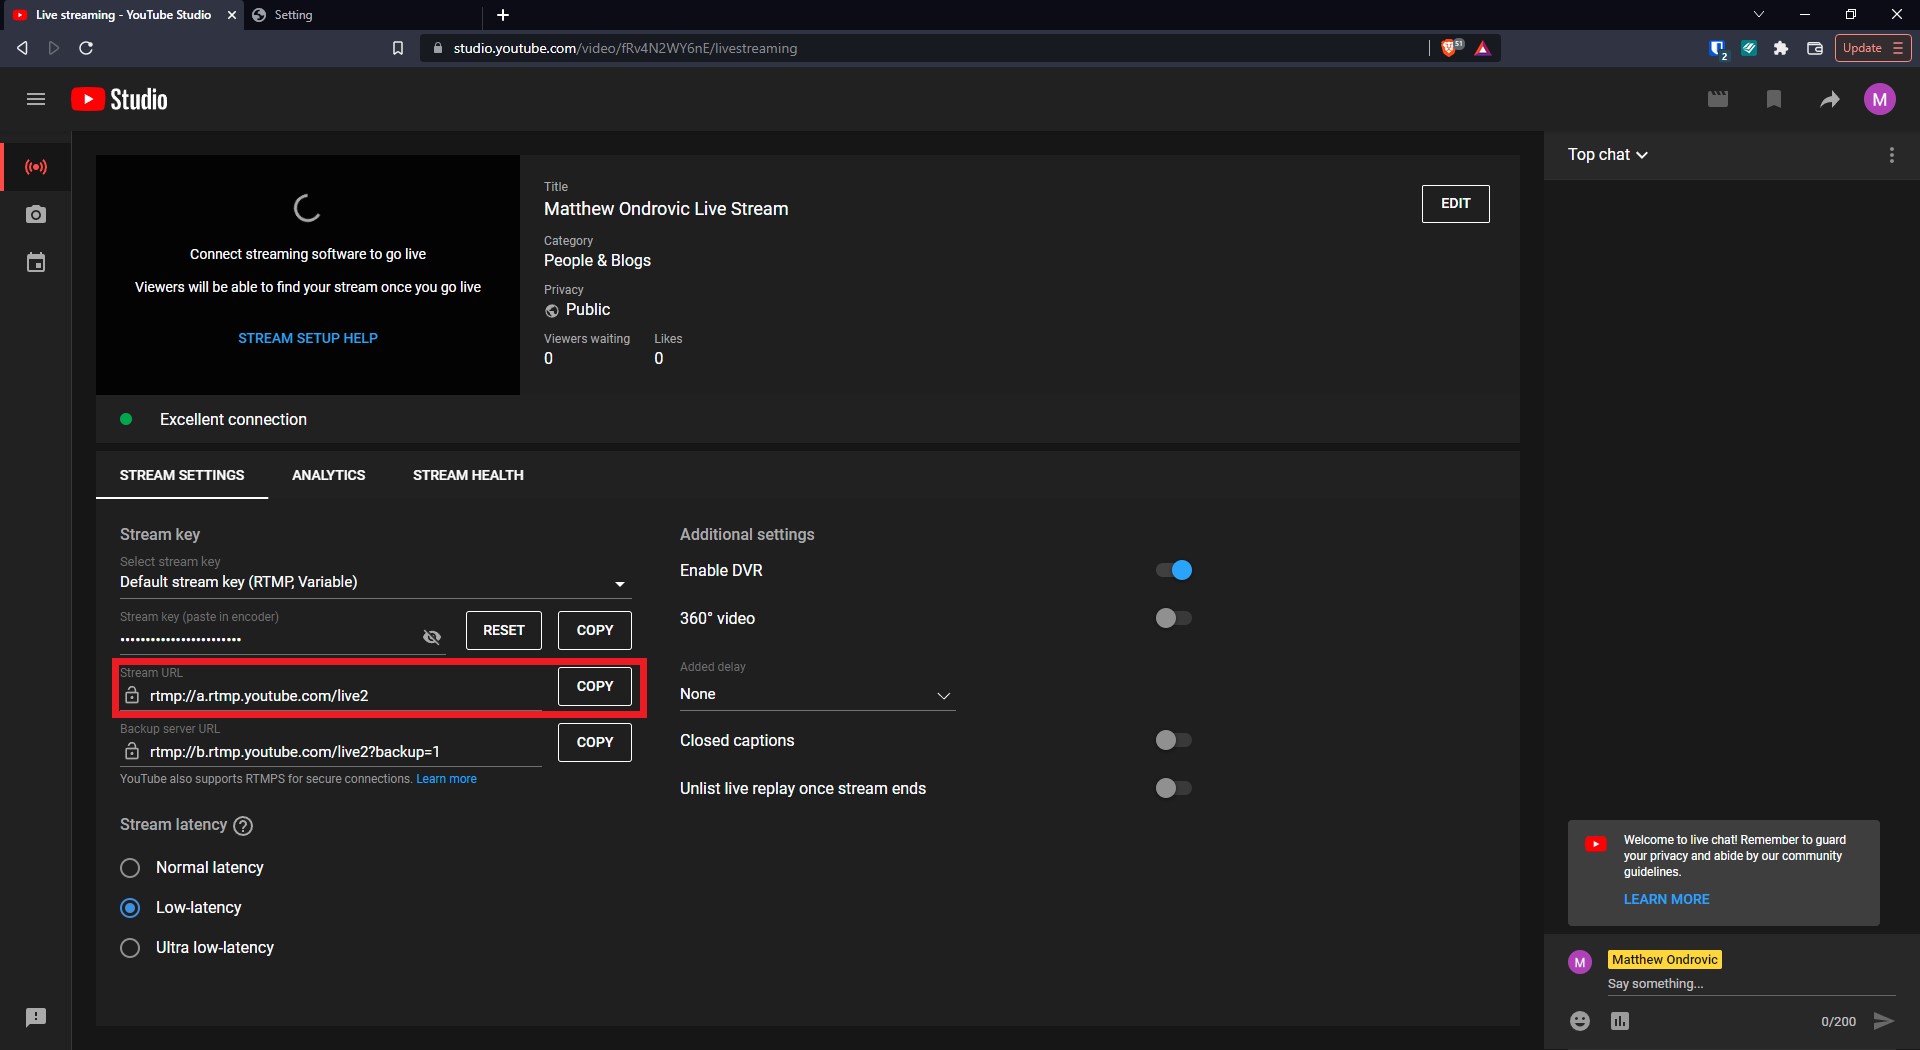Image resolution: width=1920 pixels, height=1050 pixels.
Task: Click LEARN MORE in chat welcome message
Action: (x=1666, y=899)
